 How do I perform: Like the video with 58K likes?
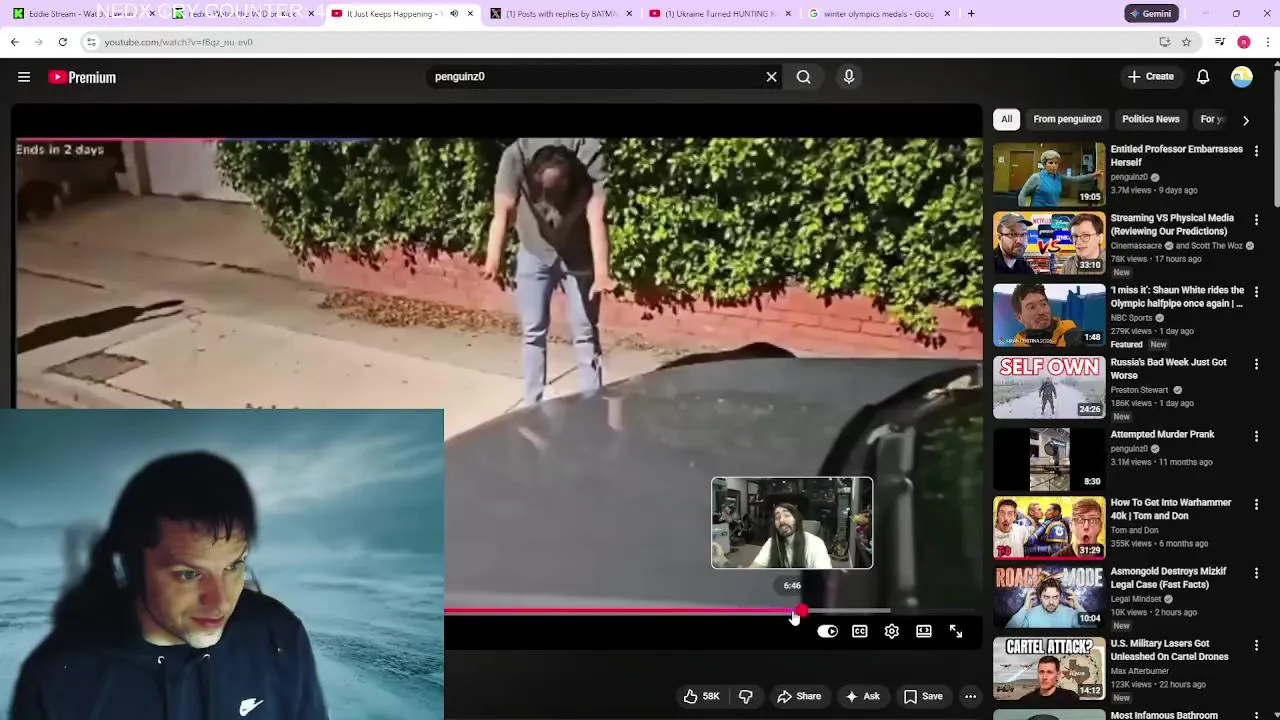(701, 696)
